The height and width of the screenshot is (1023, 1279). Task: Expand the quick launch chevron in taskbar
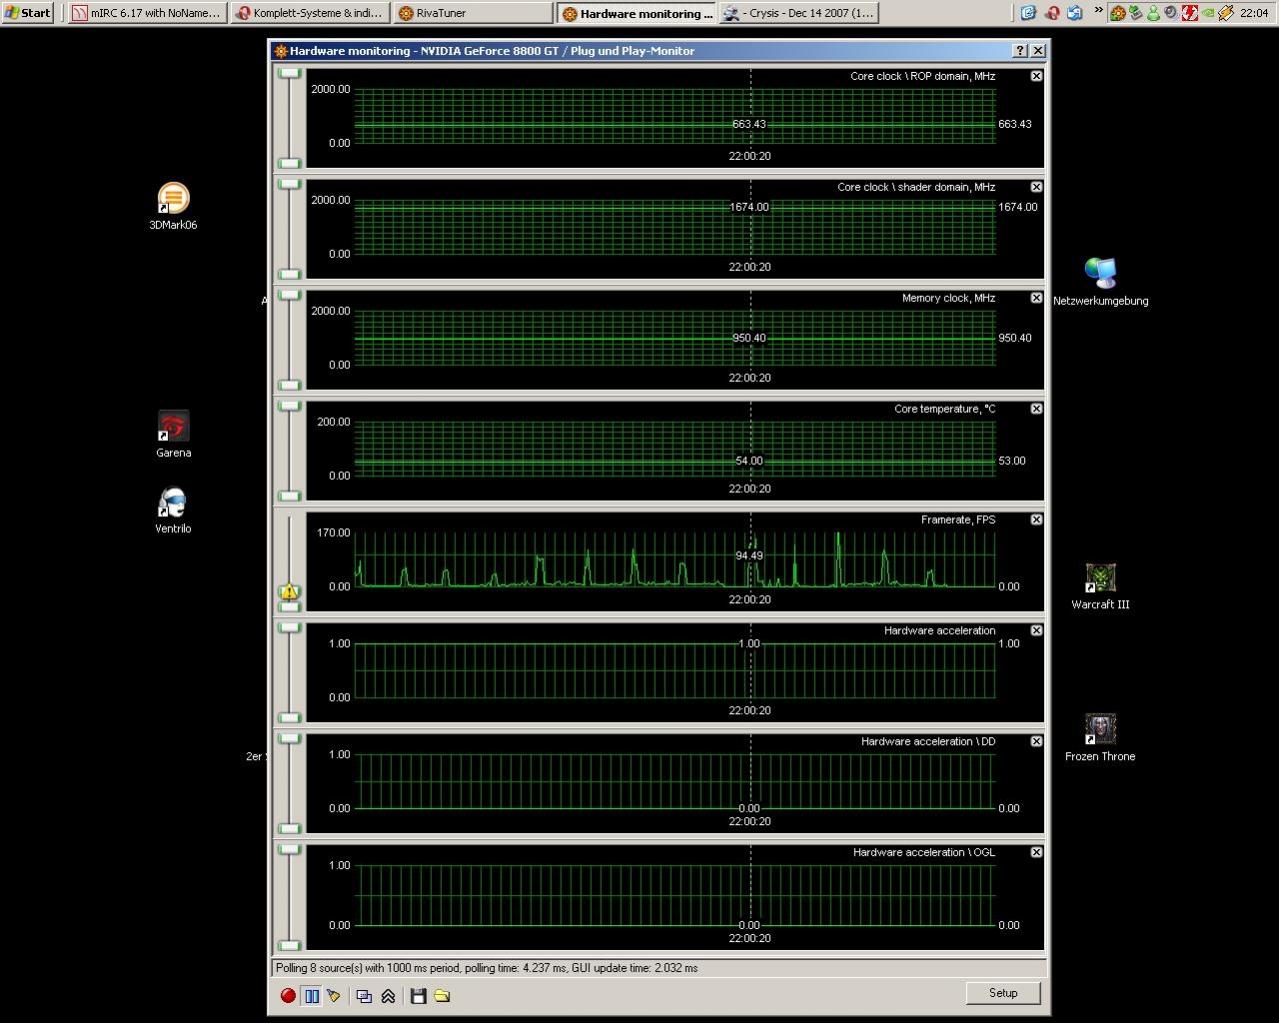pos(1098,12)
